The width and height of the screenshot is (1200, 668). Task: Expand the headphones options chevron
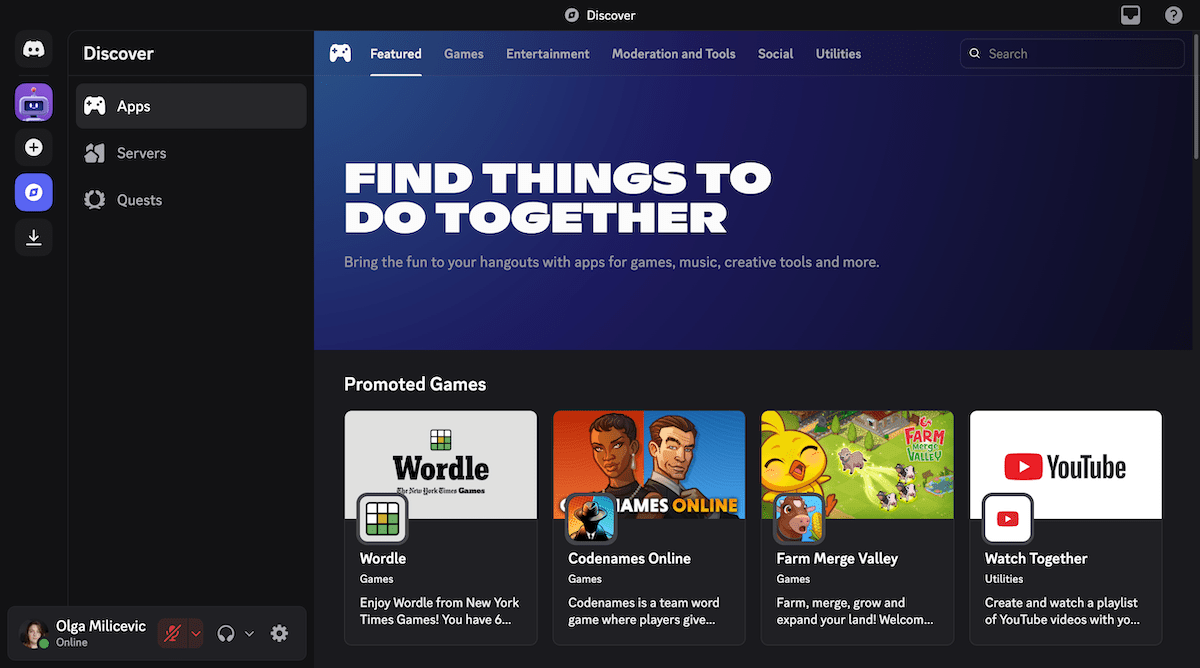pos(248,633)
